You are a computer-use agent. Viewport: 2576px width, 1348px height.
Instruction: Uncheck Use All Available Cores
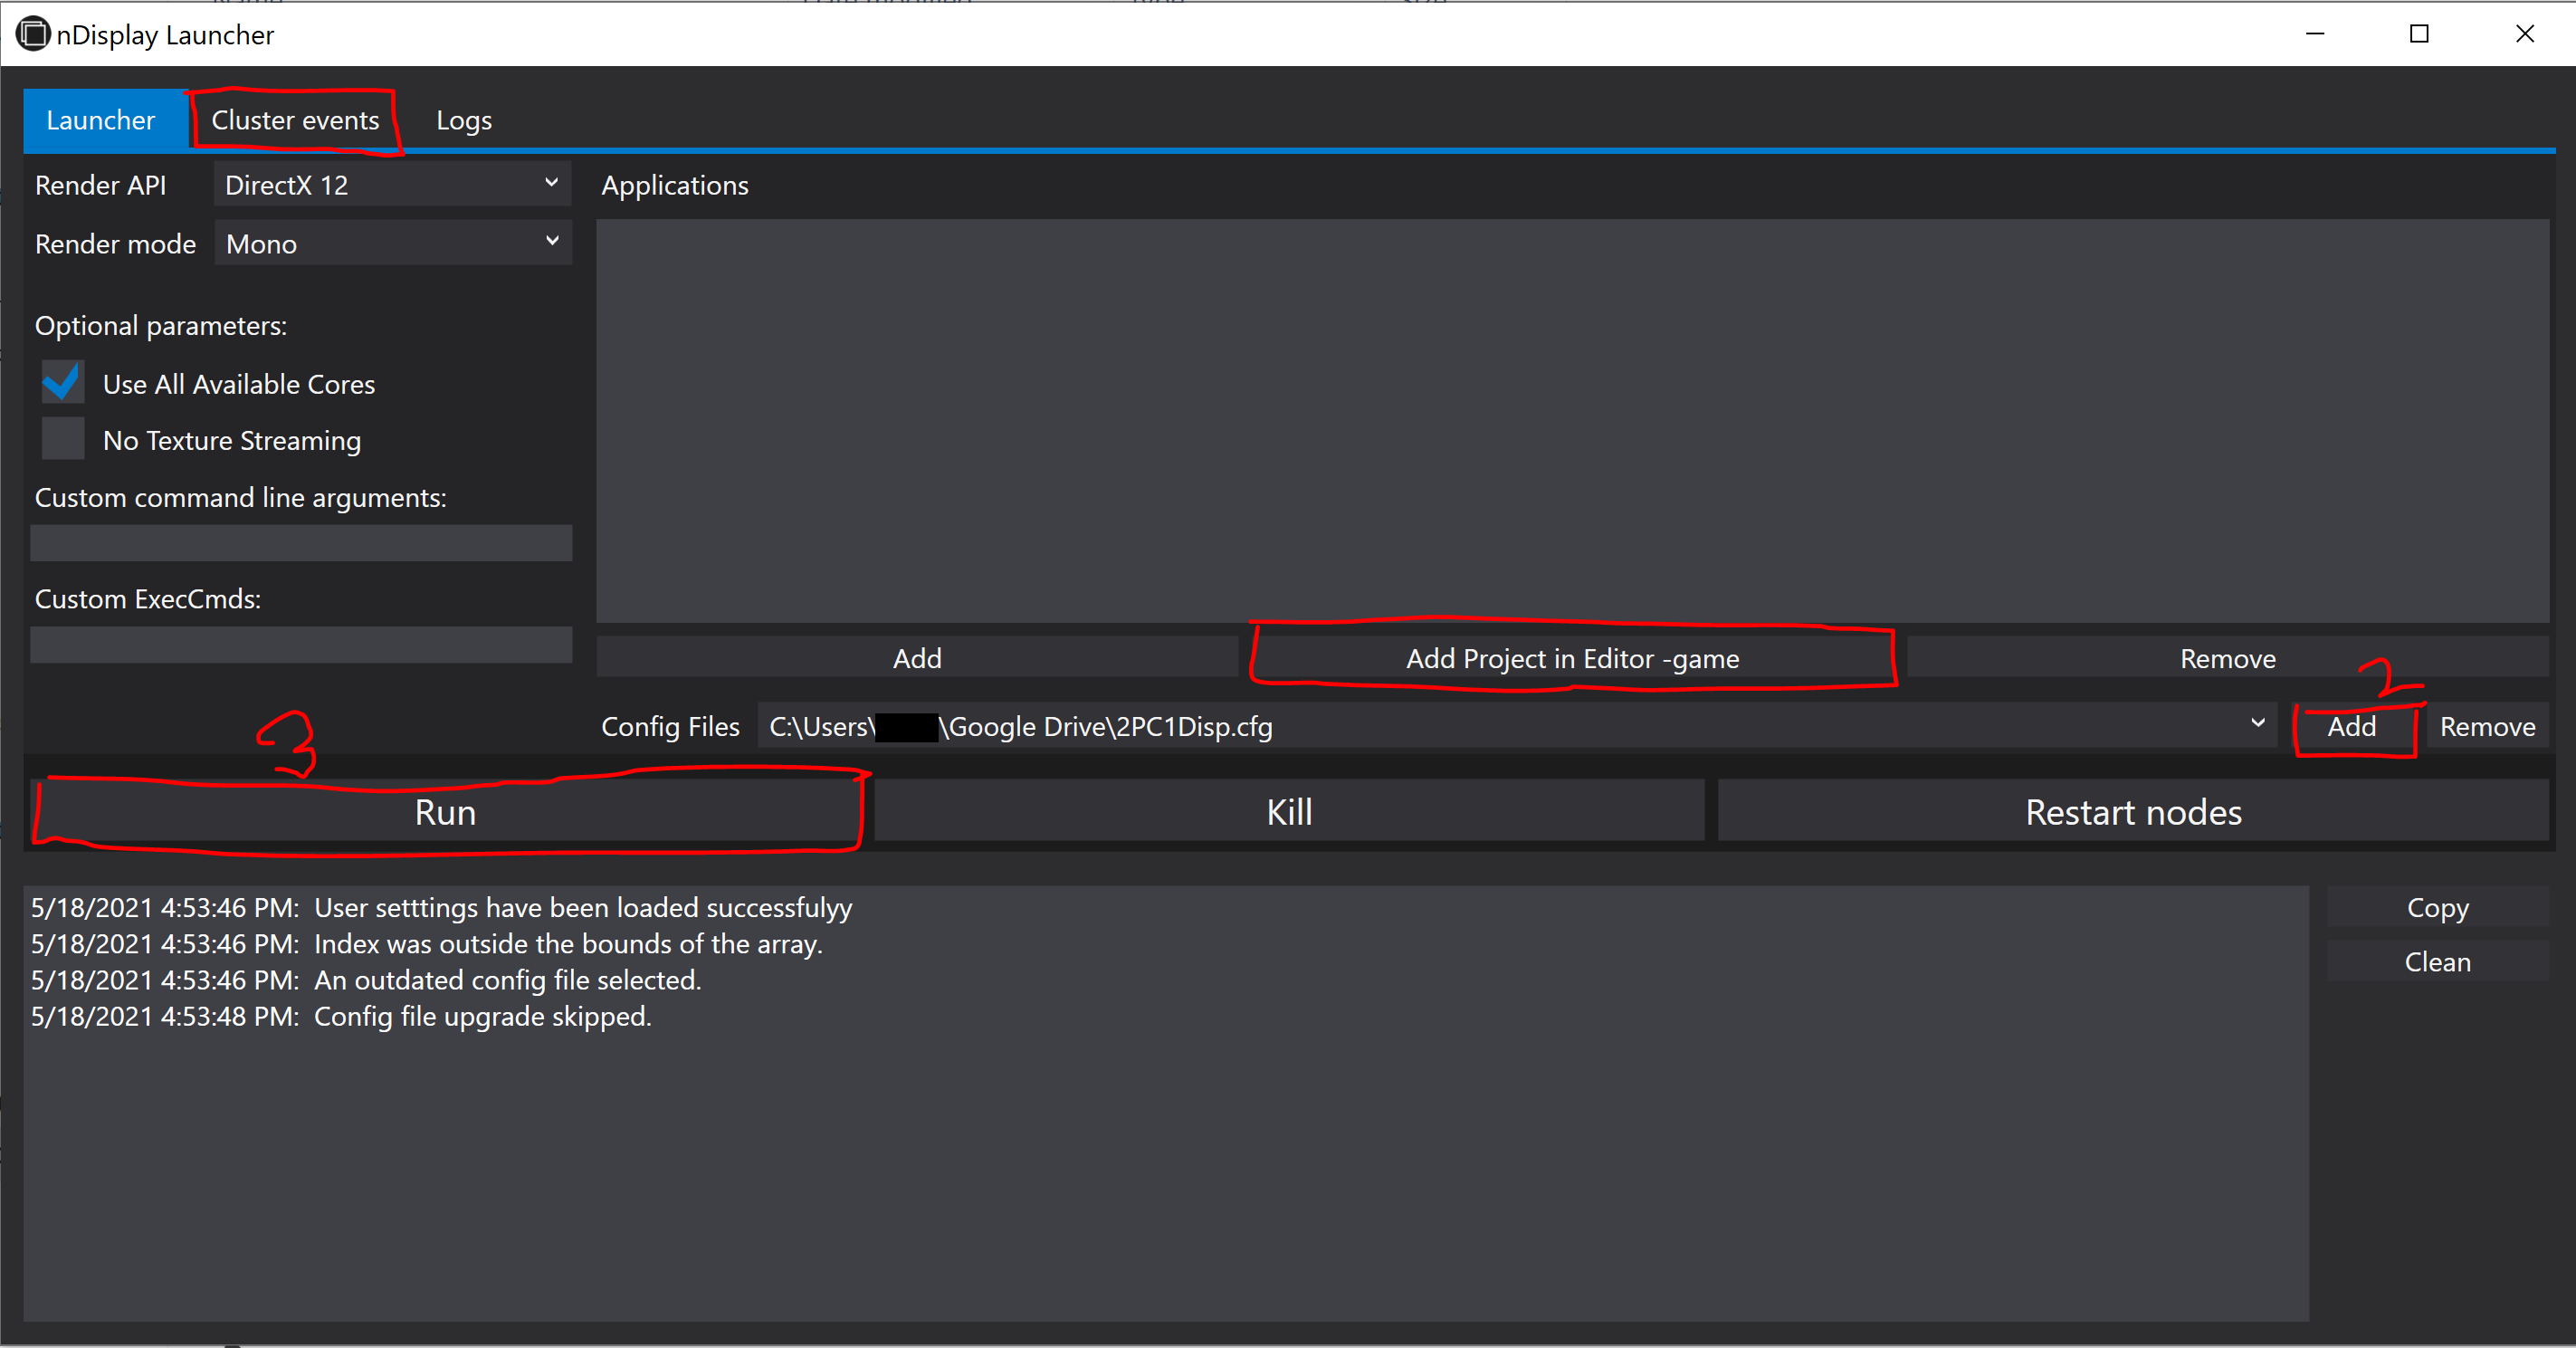click(63, 383)
